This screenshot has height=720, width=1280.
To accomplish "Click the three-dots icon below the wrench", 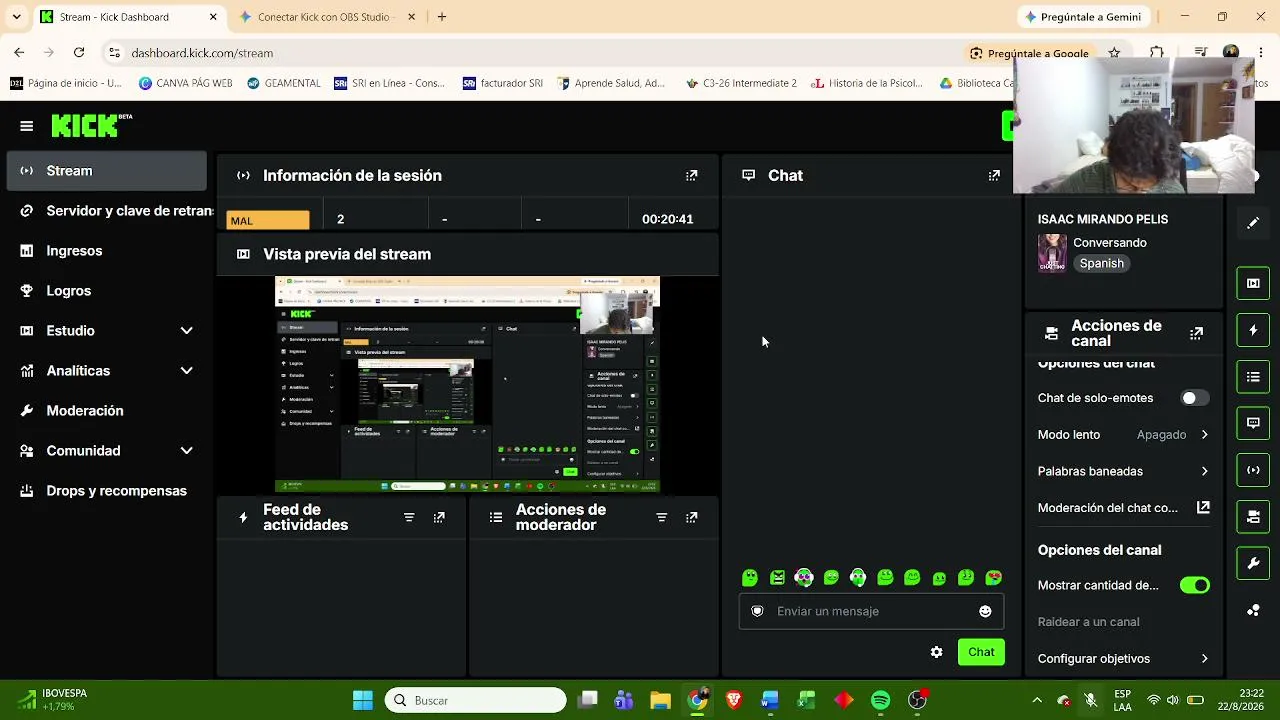I will coord(1253,610).
